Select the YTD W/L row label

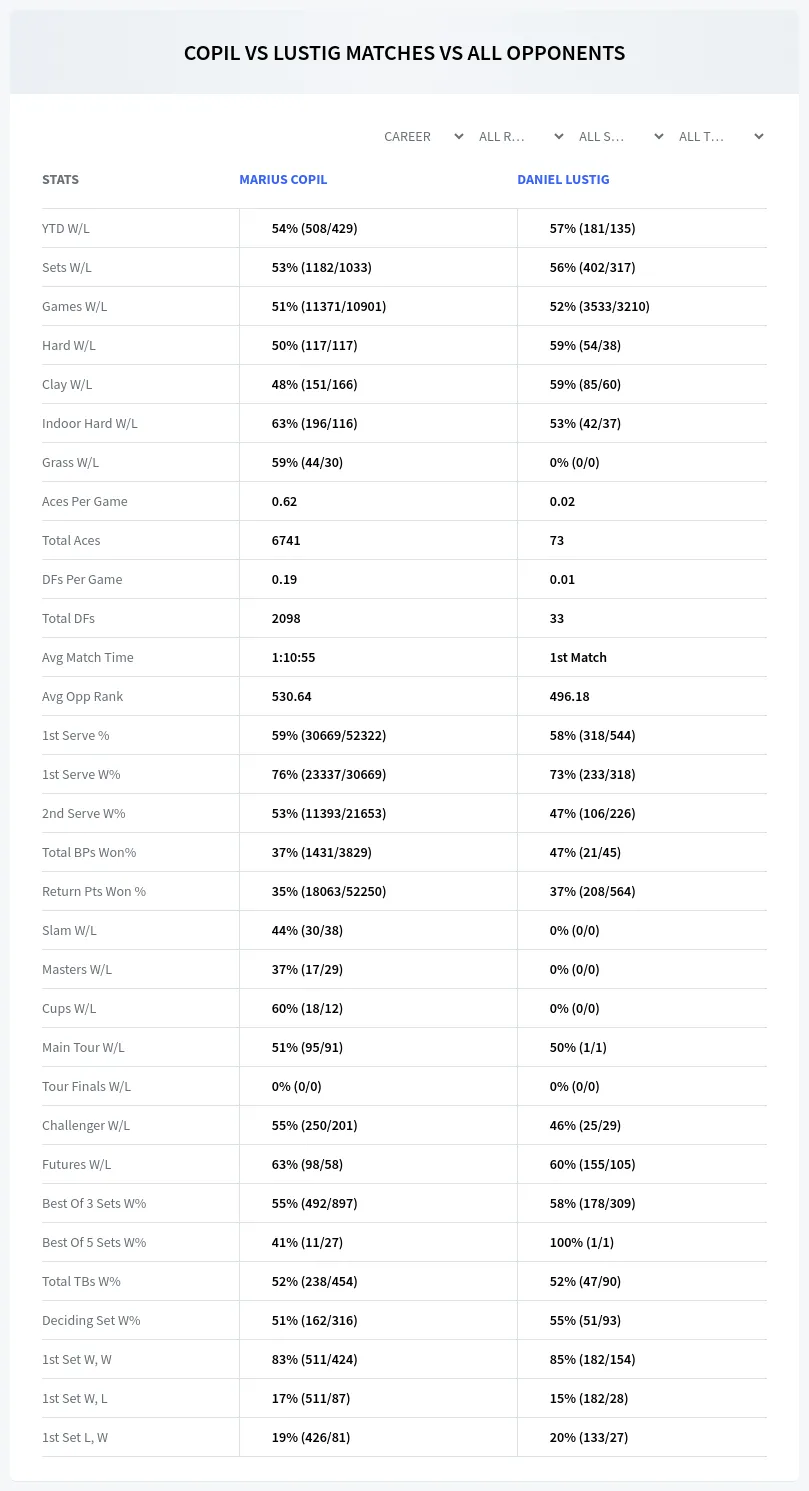66,228
